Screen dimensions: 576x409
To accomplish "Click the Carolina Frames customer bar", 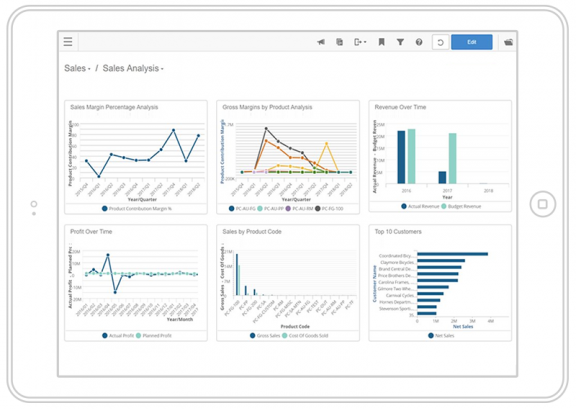I will [438, 280].
